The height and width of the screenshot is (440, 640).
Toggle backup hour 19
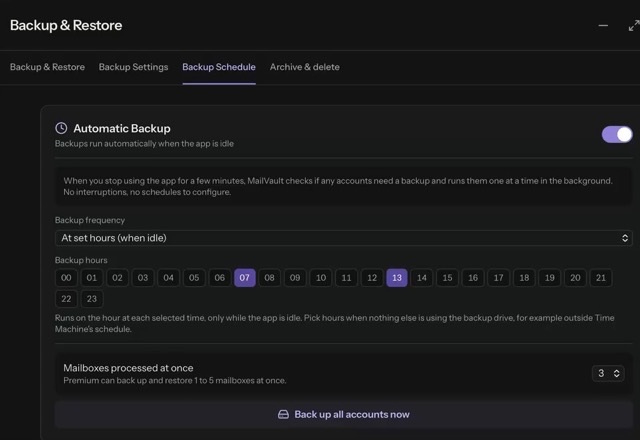point(550,278)
